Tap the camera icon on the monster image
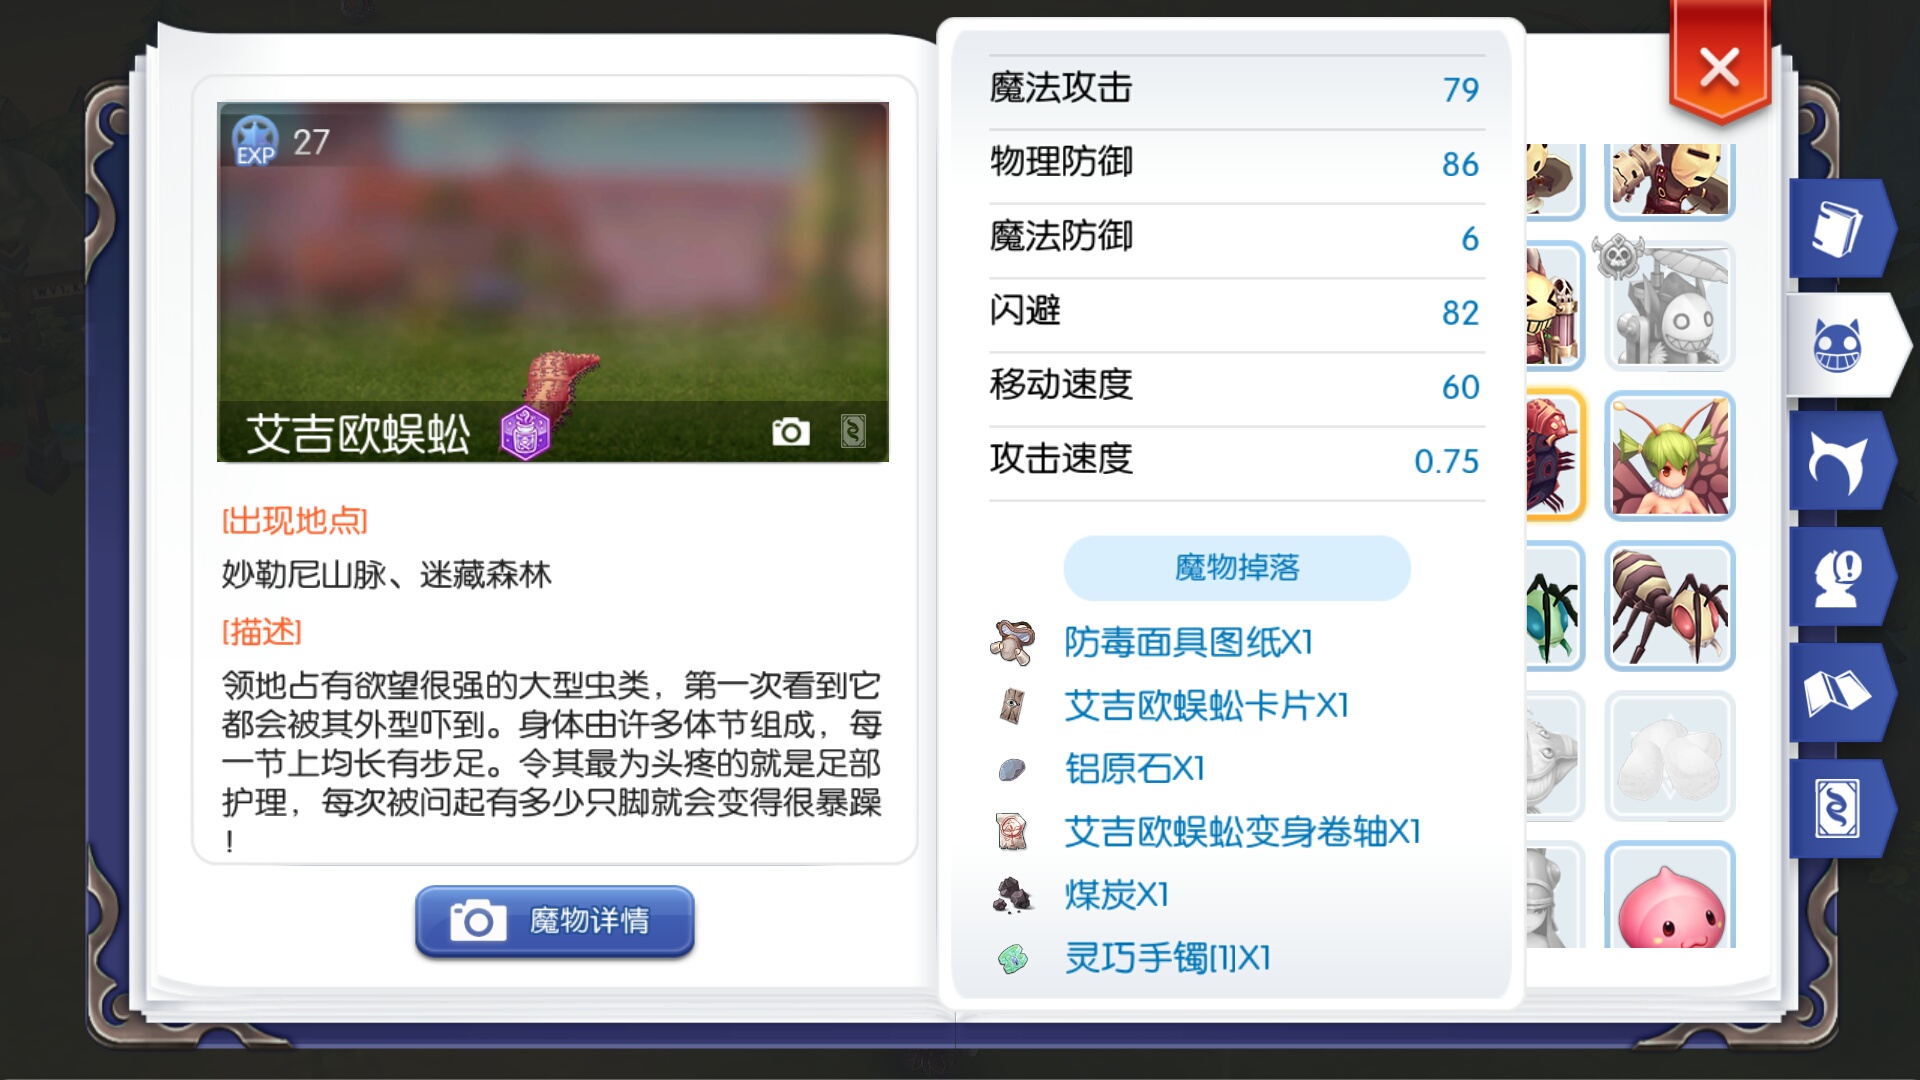This screenshot has width=1920, height=1080. [790, 432]
